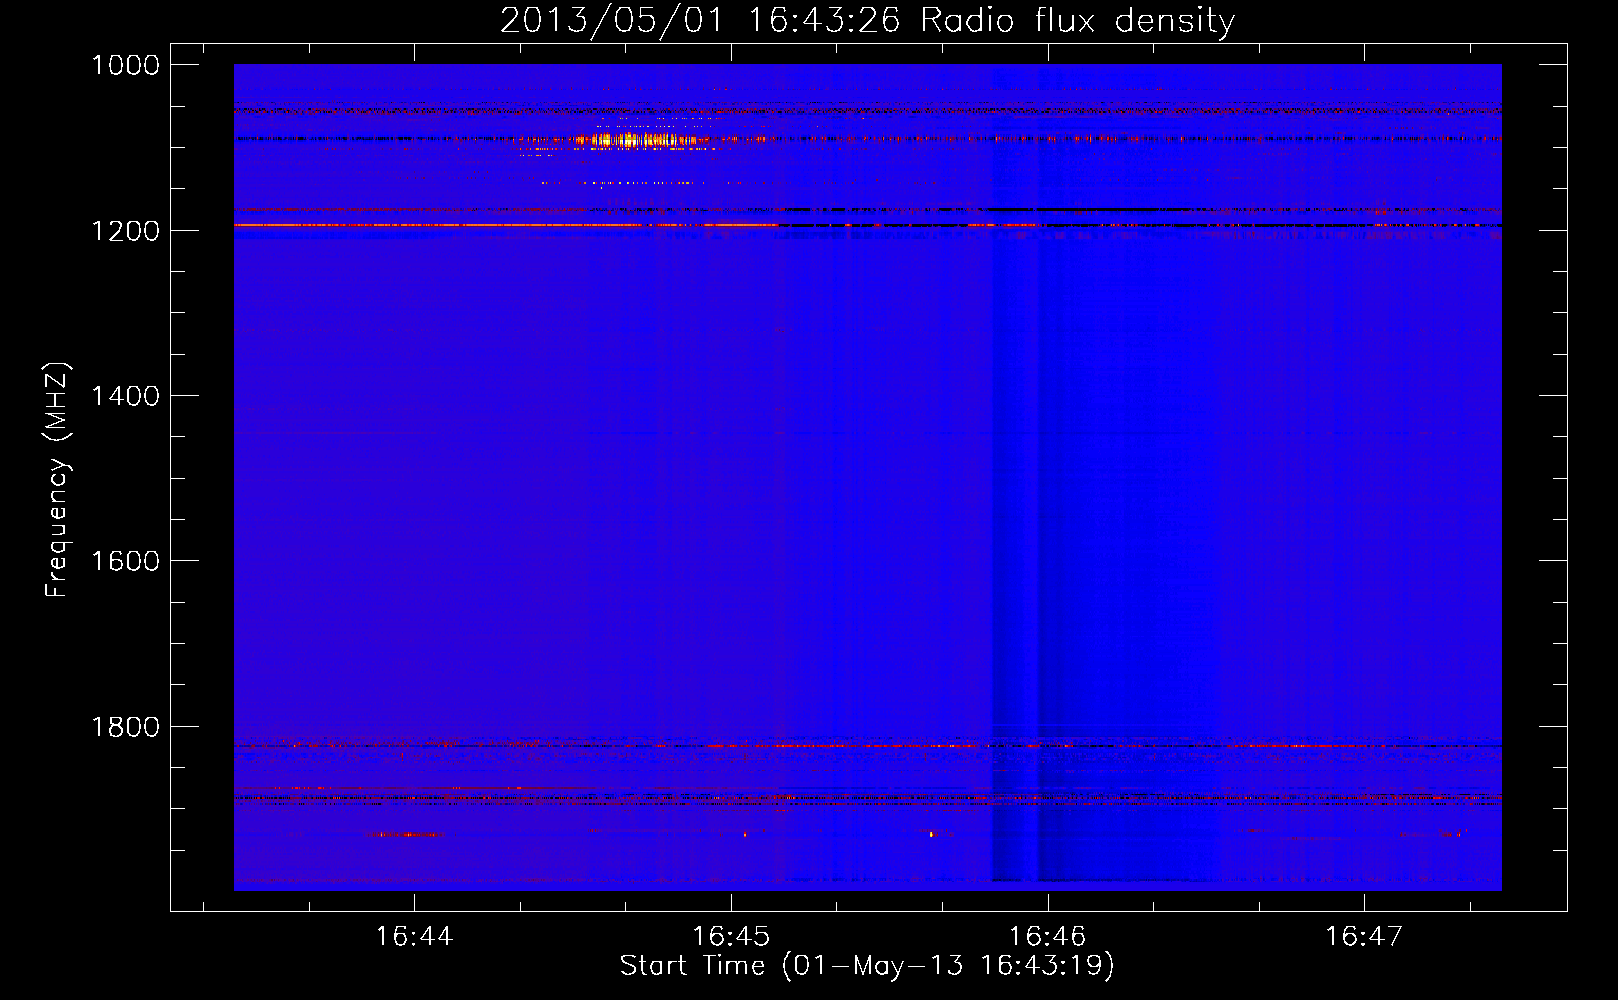Click the 1400 frequency tick label
Screen dimensions: 1618x1000
pos(125,396)
